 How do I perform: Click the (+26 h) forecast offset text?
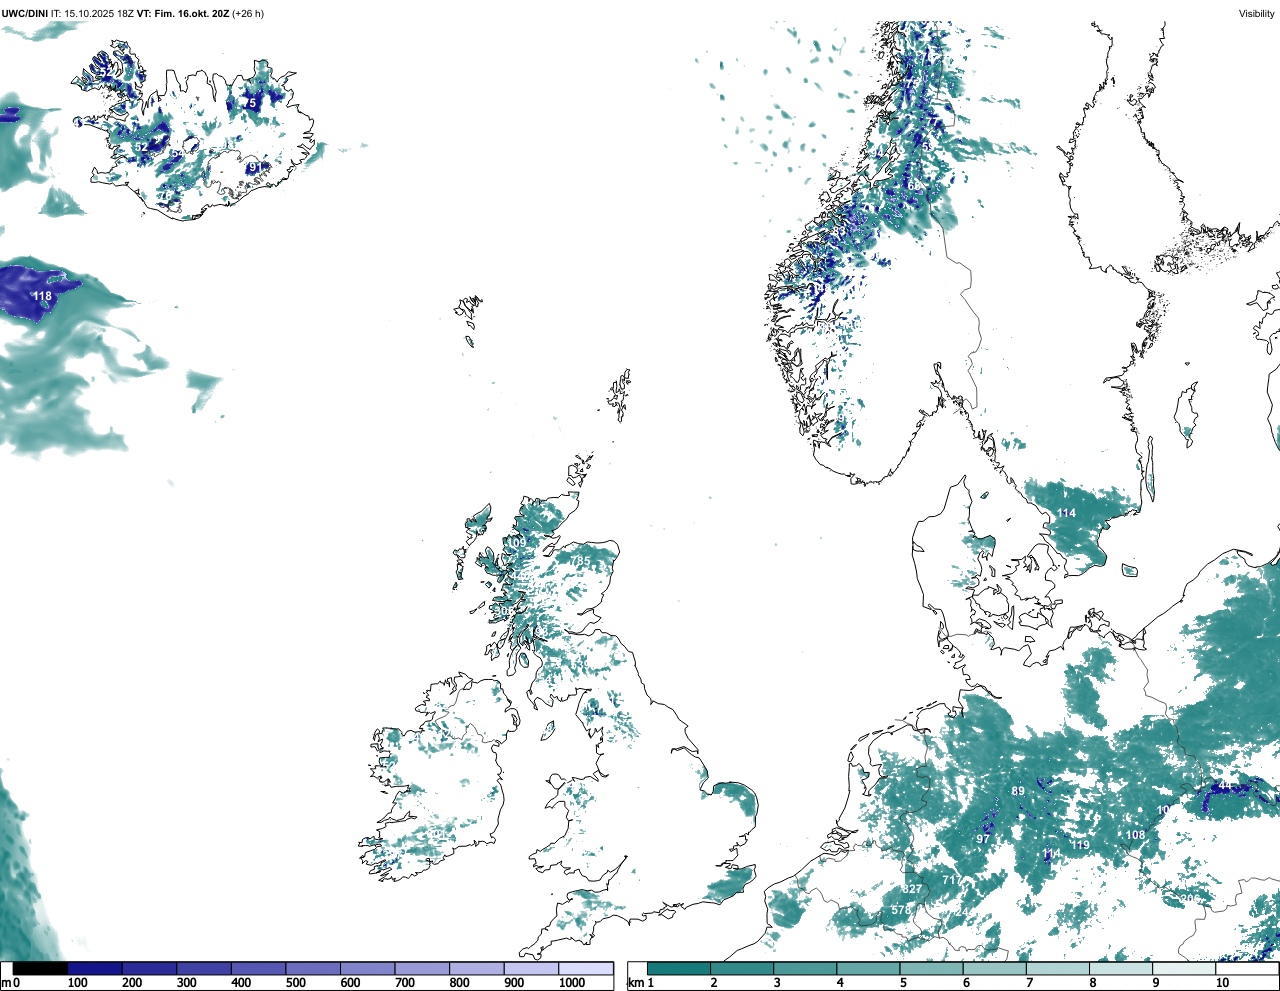tap(249, 14)
